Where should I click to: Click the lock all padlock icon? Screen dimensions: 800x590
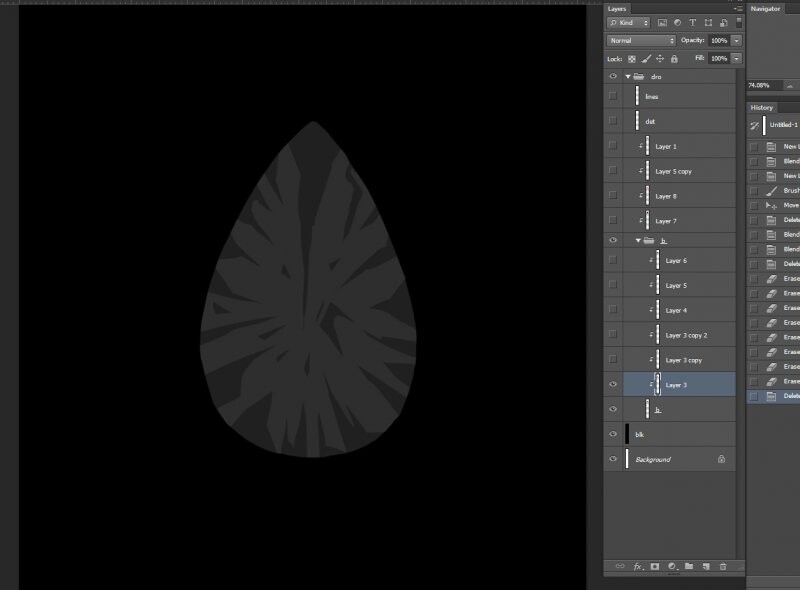click(674, 59)
